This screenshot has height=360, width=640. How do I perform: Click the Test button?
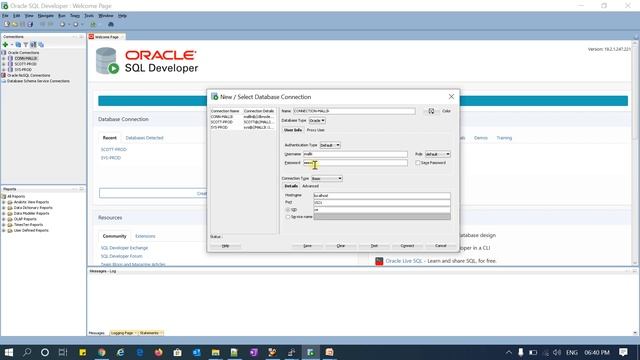[x=374, y=246]
